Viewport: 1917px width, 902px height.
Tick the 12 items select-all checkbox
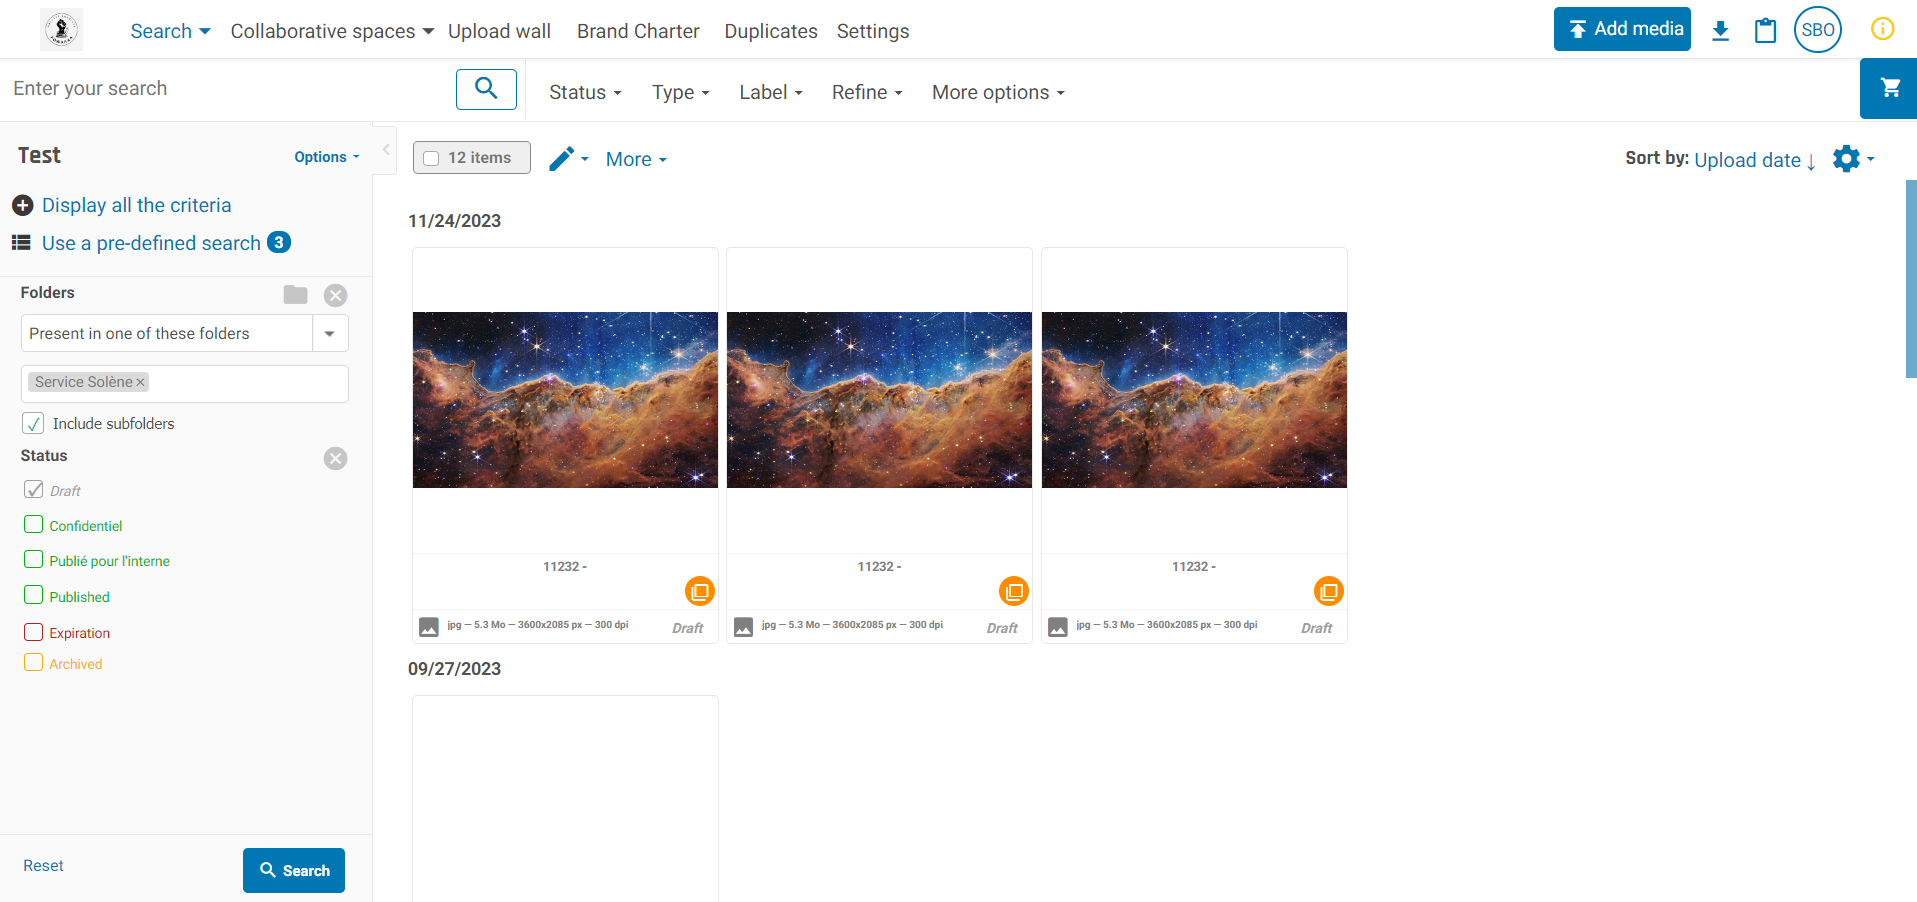pyautogui.click(x=431, y=158)
